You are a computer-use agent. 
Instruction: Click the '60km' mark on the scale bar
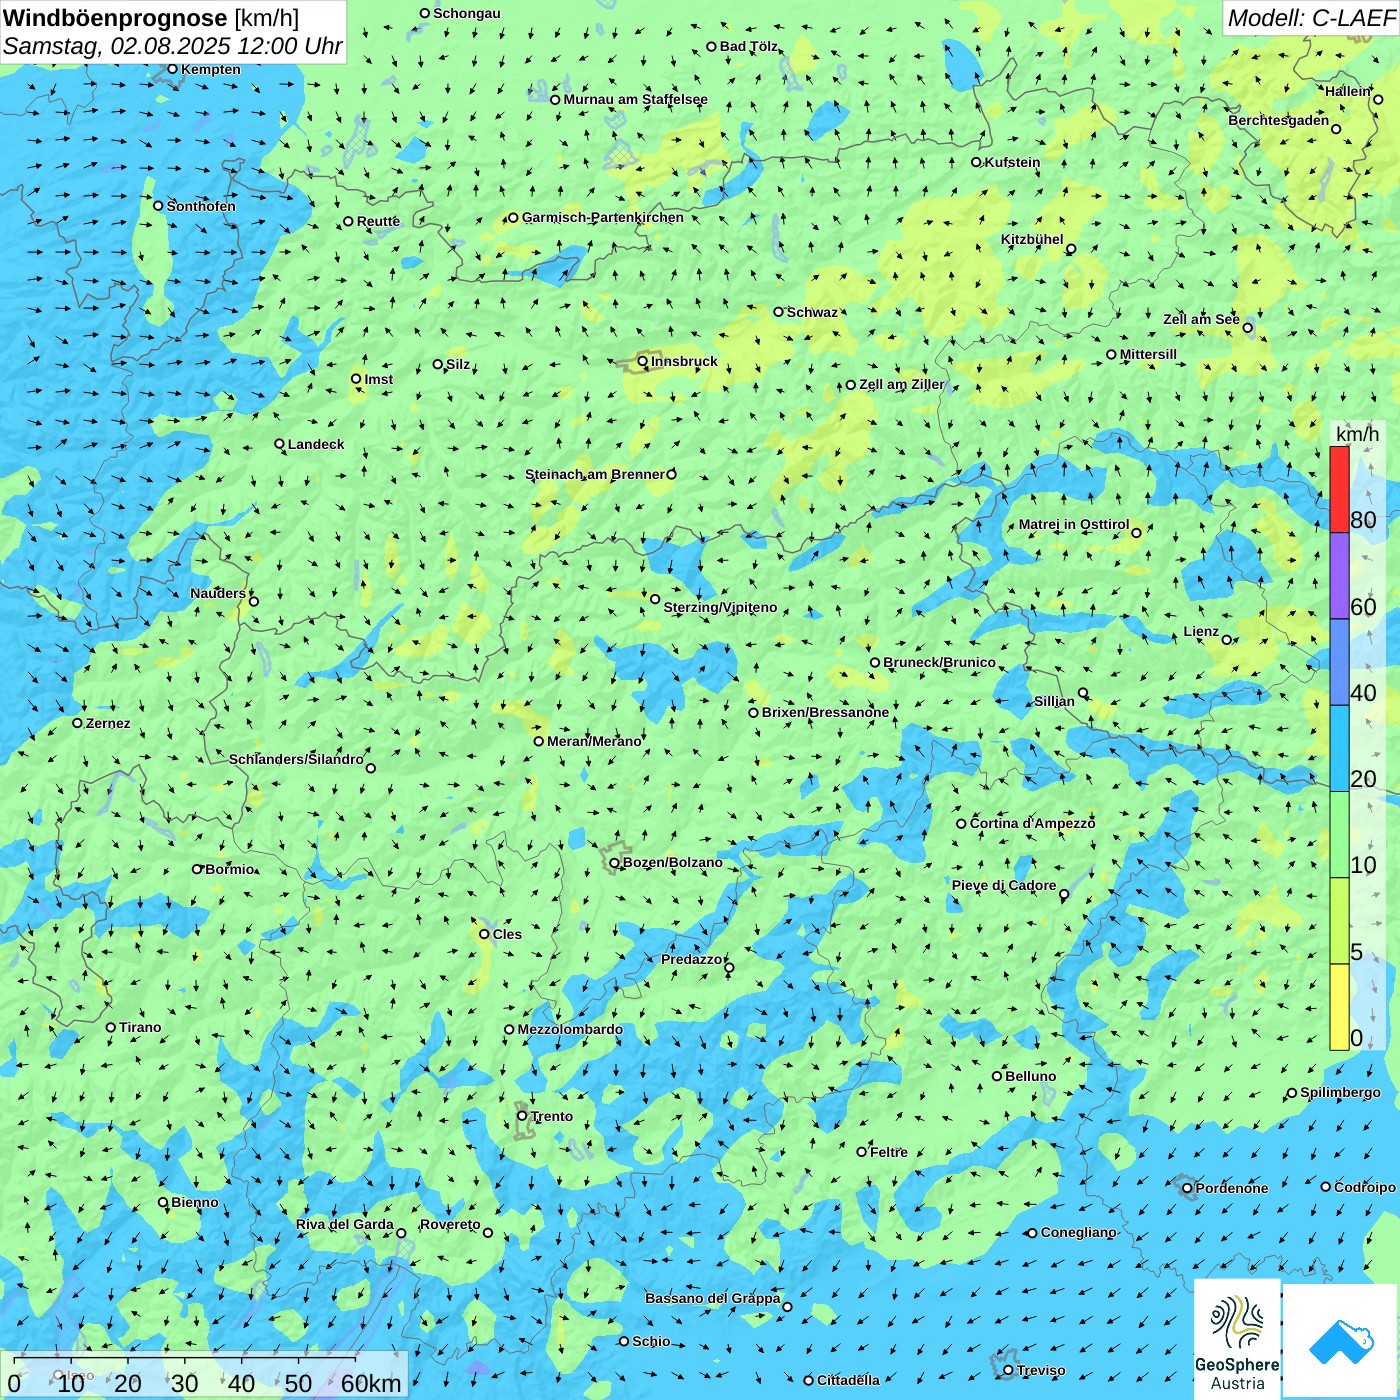pyautogui.click(x=371, y=1383)
